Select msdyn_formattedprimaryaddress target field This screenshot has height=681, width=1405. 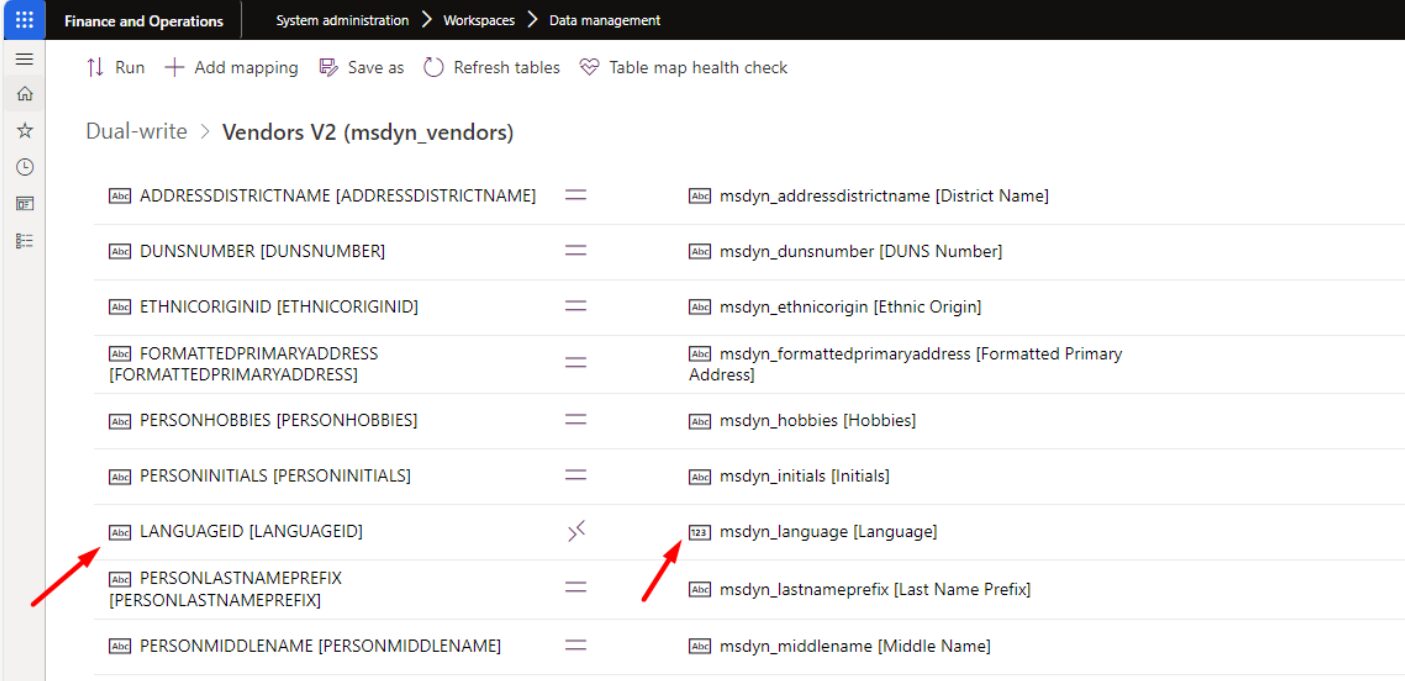(x=906, y=364)
